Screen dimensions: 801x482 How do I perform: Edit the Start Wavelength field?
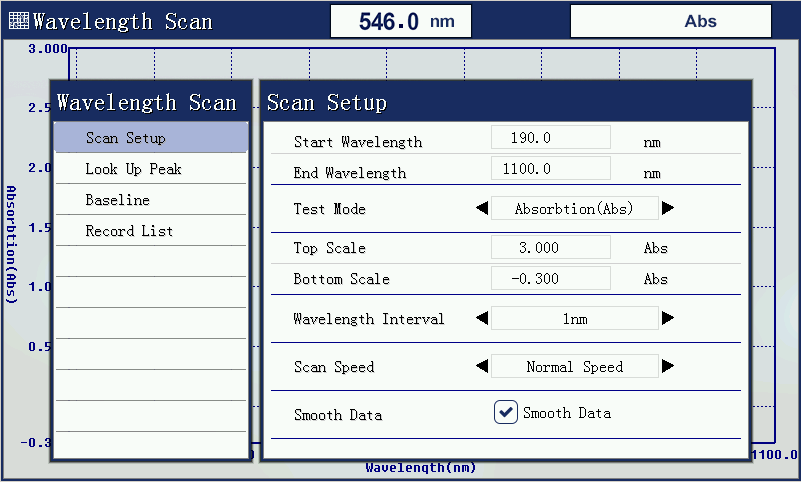tap(550, 138)
